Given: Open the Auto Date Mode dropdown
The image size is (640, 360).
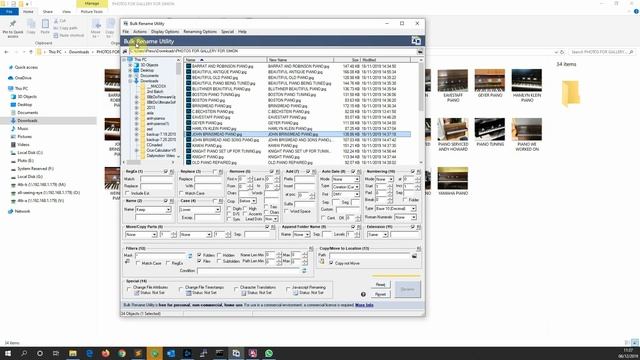Looking at the screenshot, I should (x=345, y=179).
